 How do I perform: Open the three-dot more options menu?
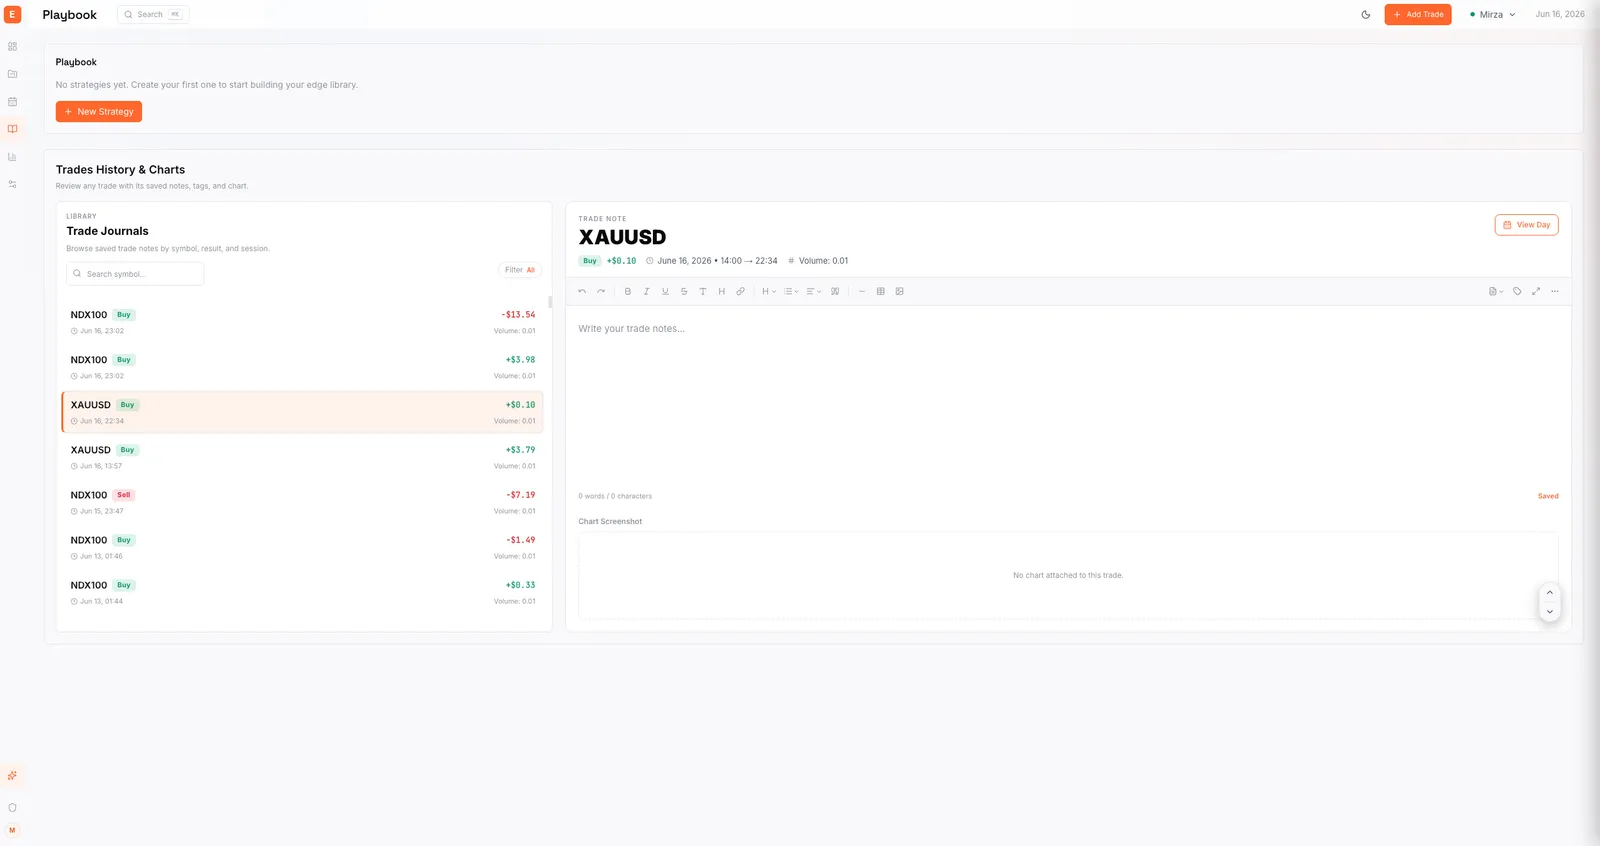[1555, 292]
